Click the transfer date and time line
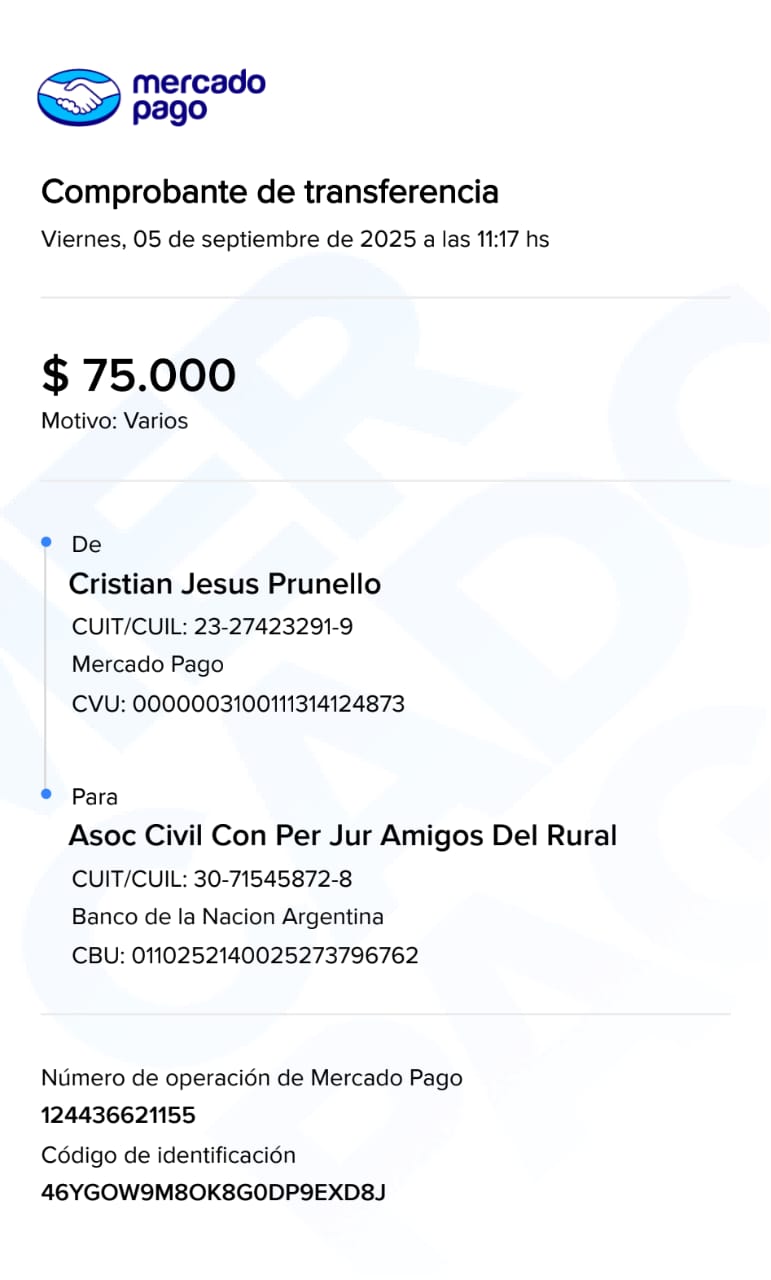 295,240
